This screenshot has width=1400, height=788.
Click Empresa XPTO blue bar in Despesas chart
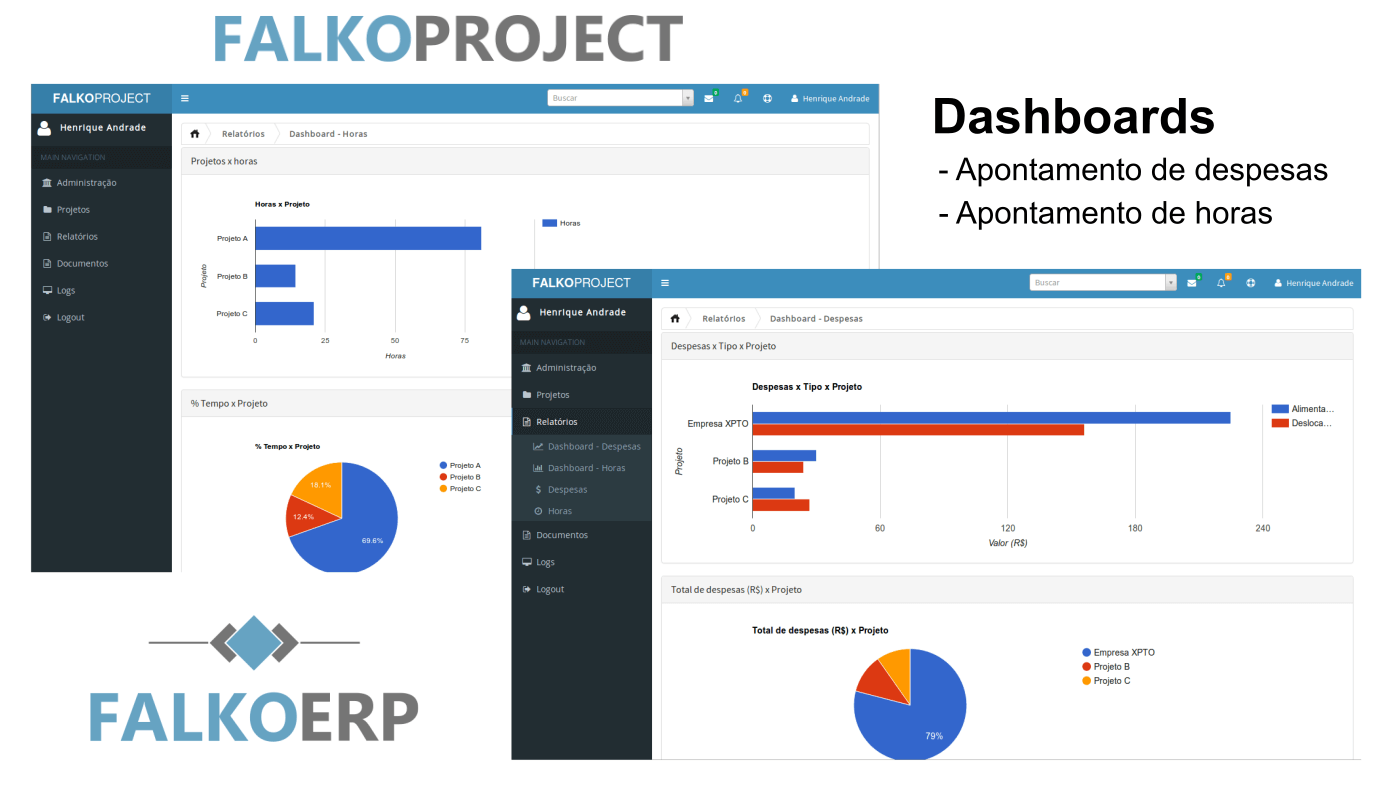point(991,418)
